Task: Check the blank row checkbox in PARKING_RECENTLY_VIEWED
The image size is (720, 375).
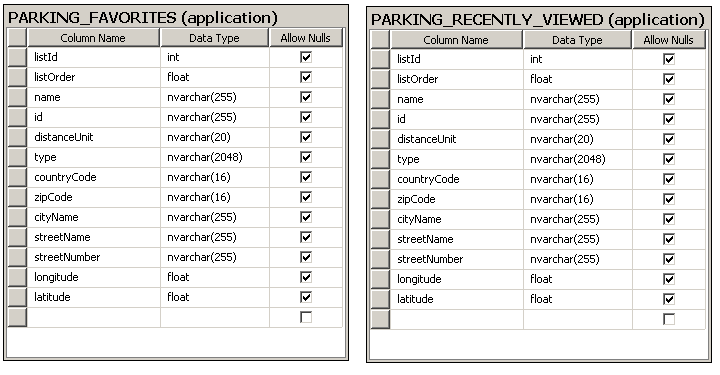Action: pyautogui.click(x=669, y=319)
